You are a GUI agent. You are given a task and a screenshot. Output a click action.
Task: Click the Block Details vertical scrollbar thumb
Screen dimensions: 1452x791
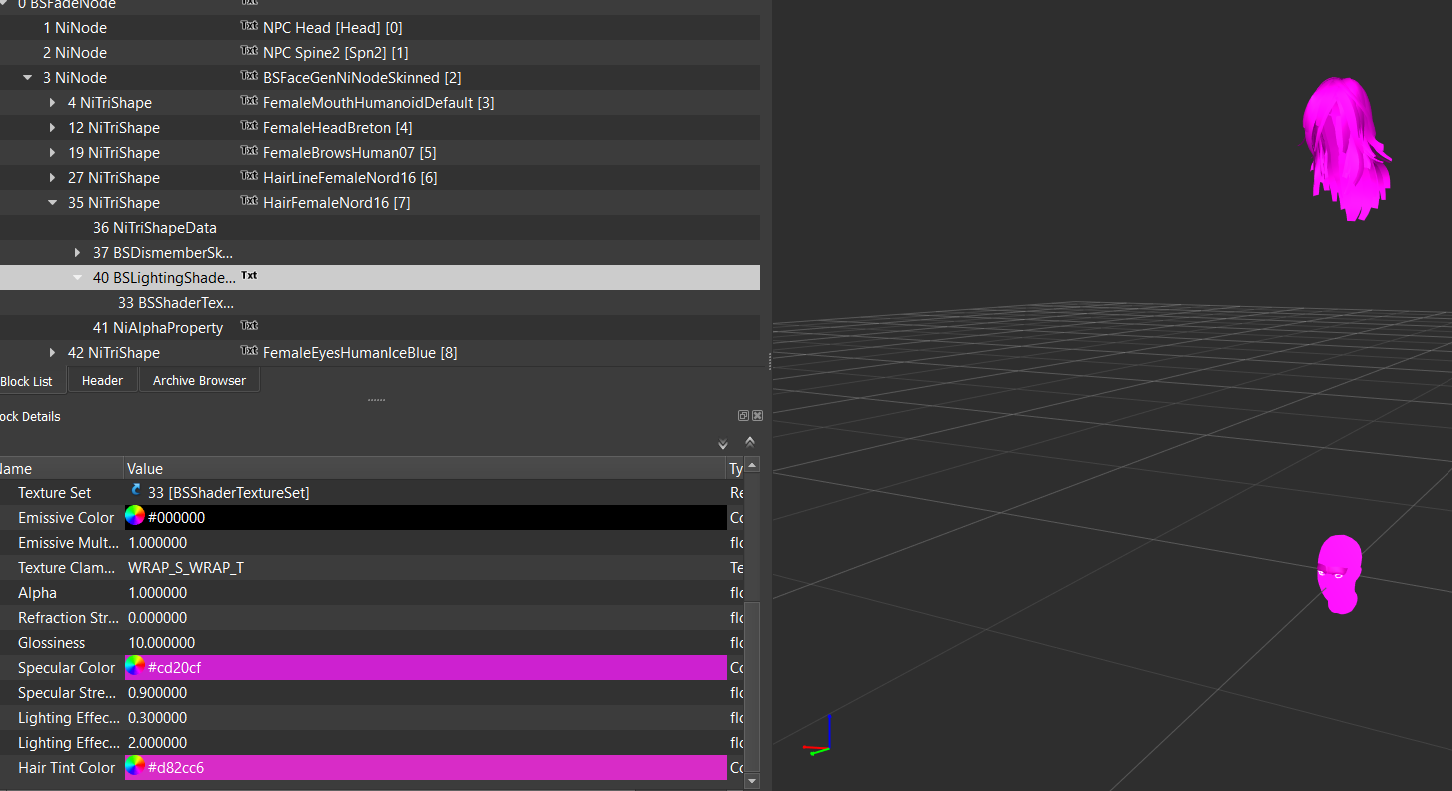click(x=752, y=685)
